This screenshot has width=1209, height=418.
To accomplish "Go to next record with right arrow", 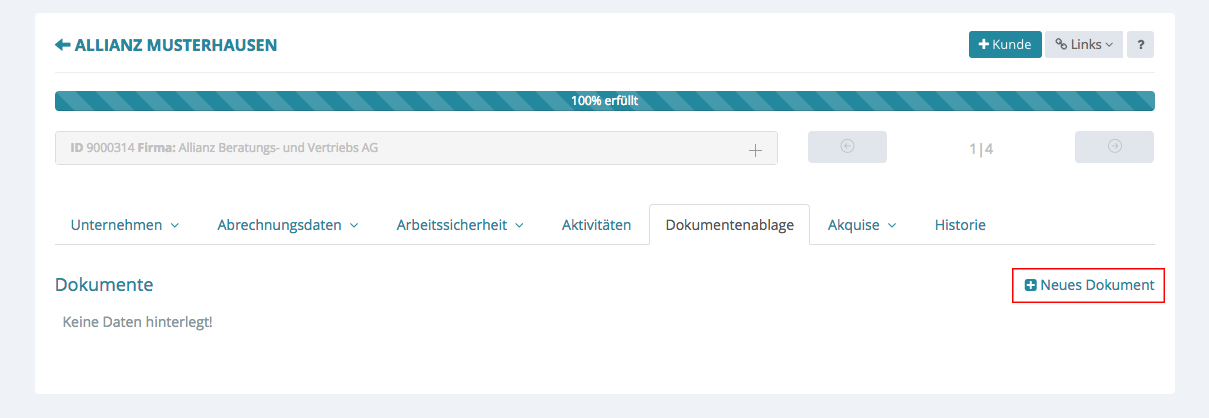I will [1114, 147].
